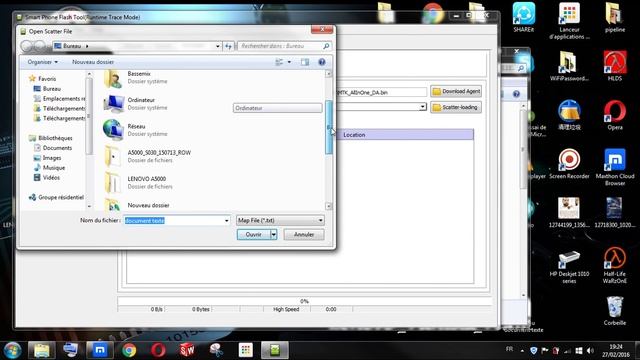Open File Explorer from the taskbar
The width and height of the screenshot is (640, 360).
(x=42, y=350)
